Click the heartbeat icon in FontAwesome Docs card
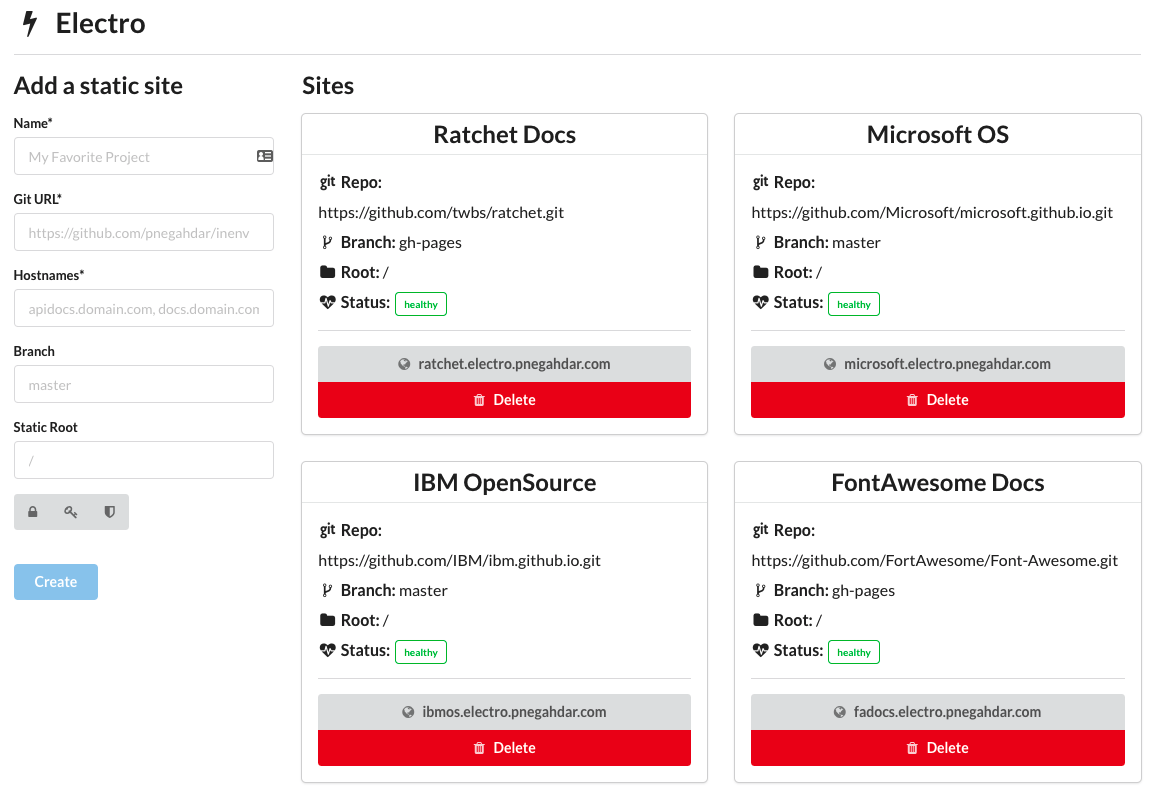 pyautogui.click(x=760, y=650)
